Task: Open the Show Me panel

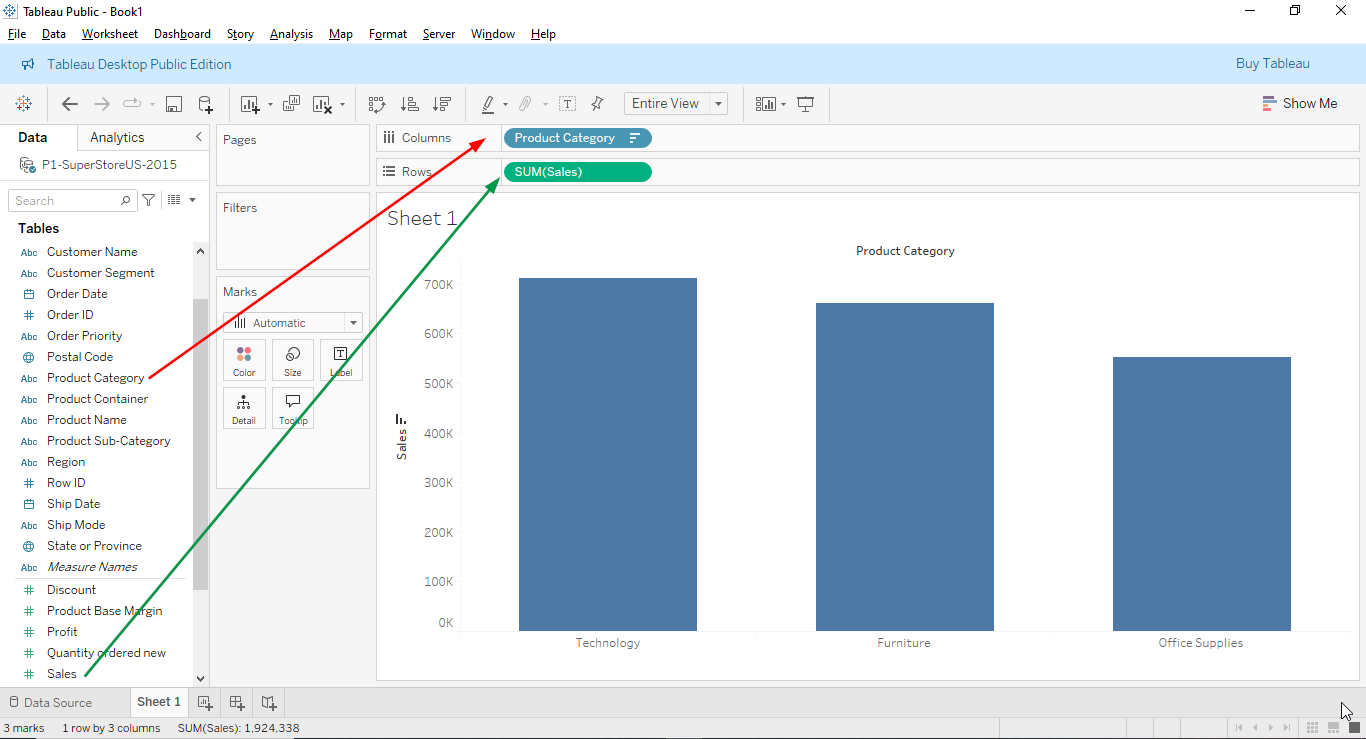Action: click(x=1299, y=103)
